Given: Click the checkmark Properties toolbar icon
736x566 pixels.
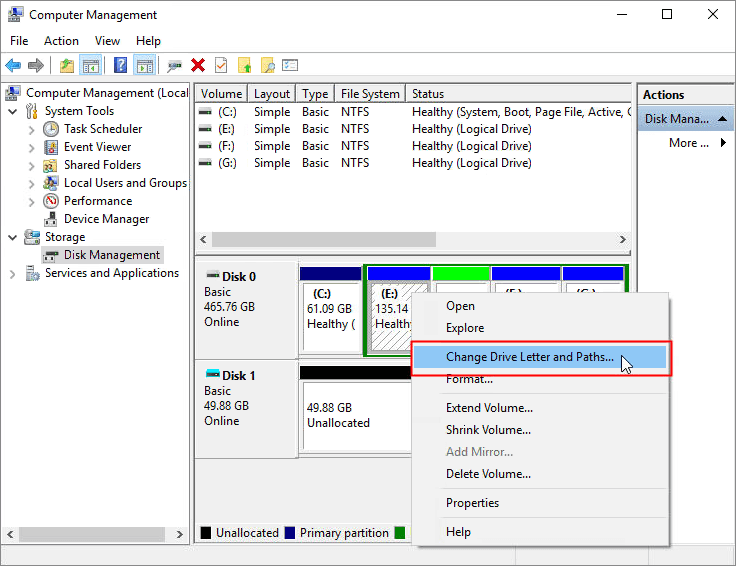Looking at the screenshot, I should tap(221, 65).
